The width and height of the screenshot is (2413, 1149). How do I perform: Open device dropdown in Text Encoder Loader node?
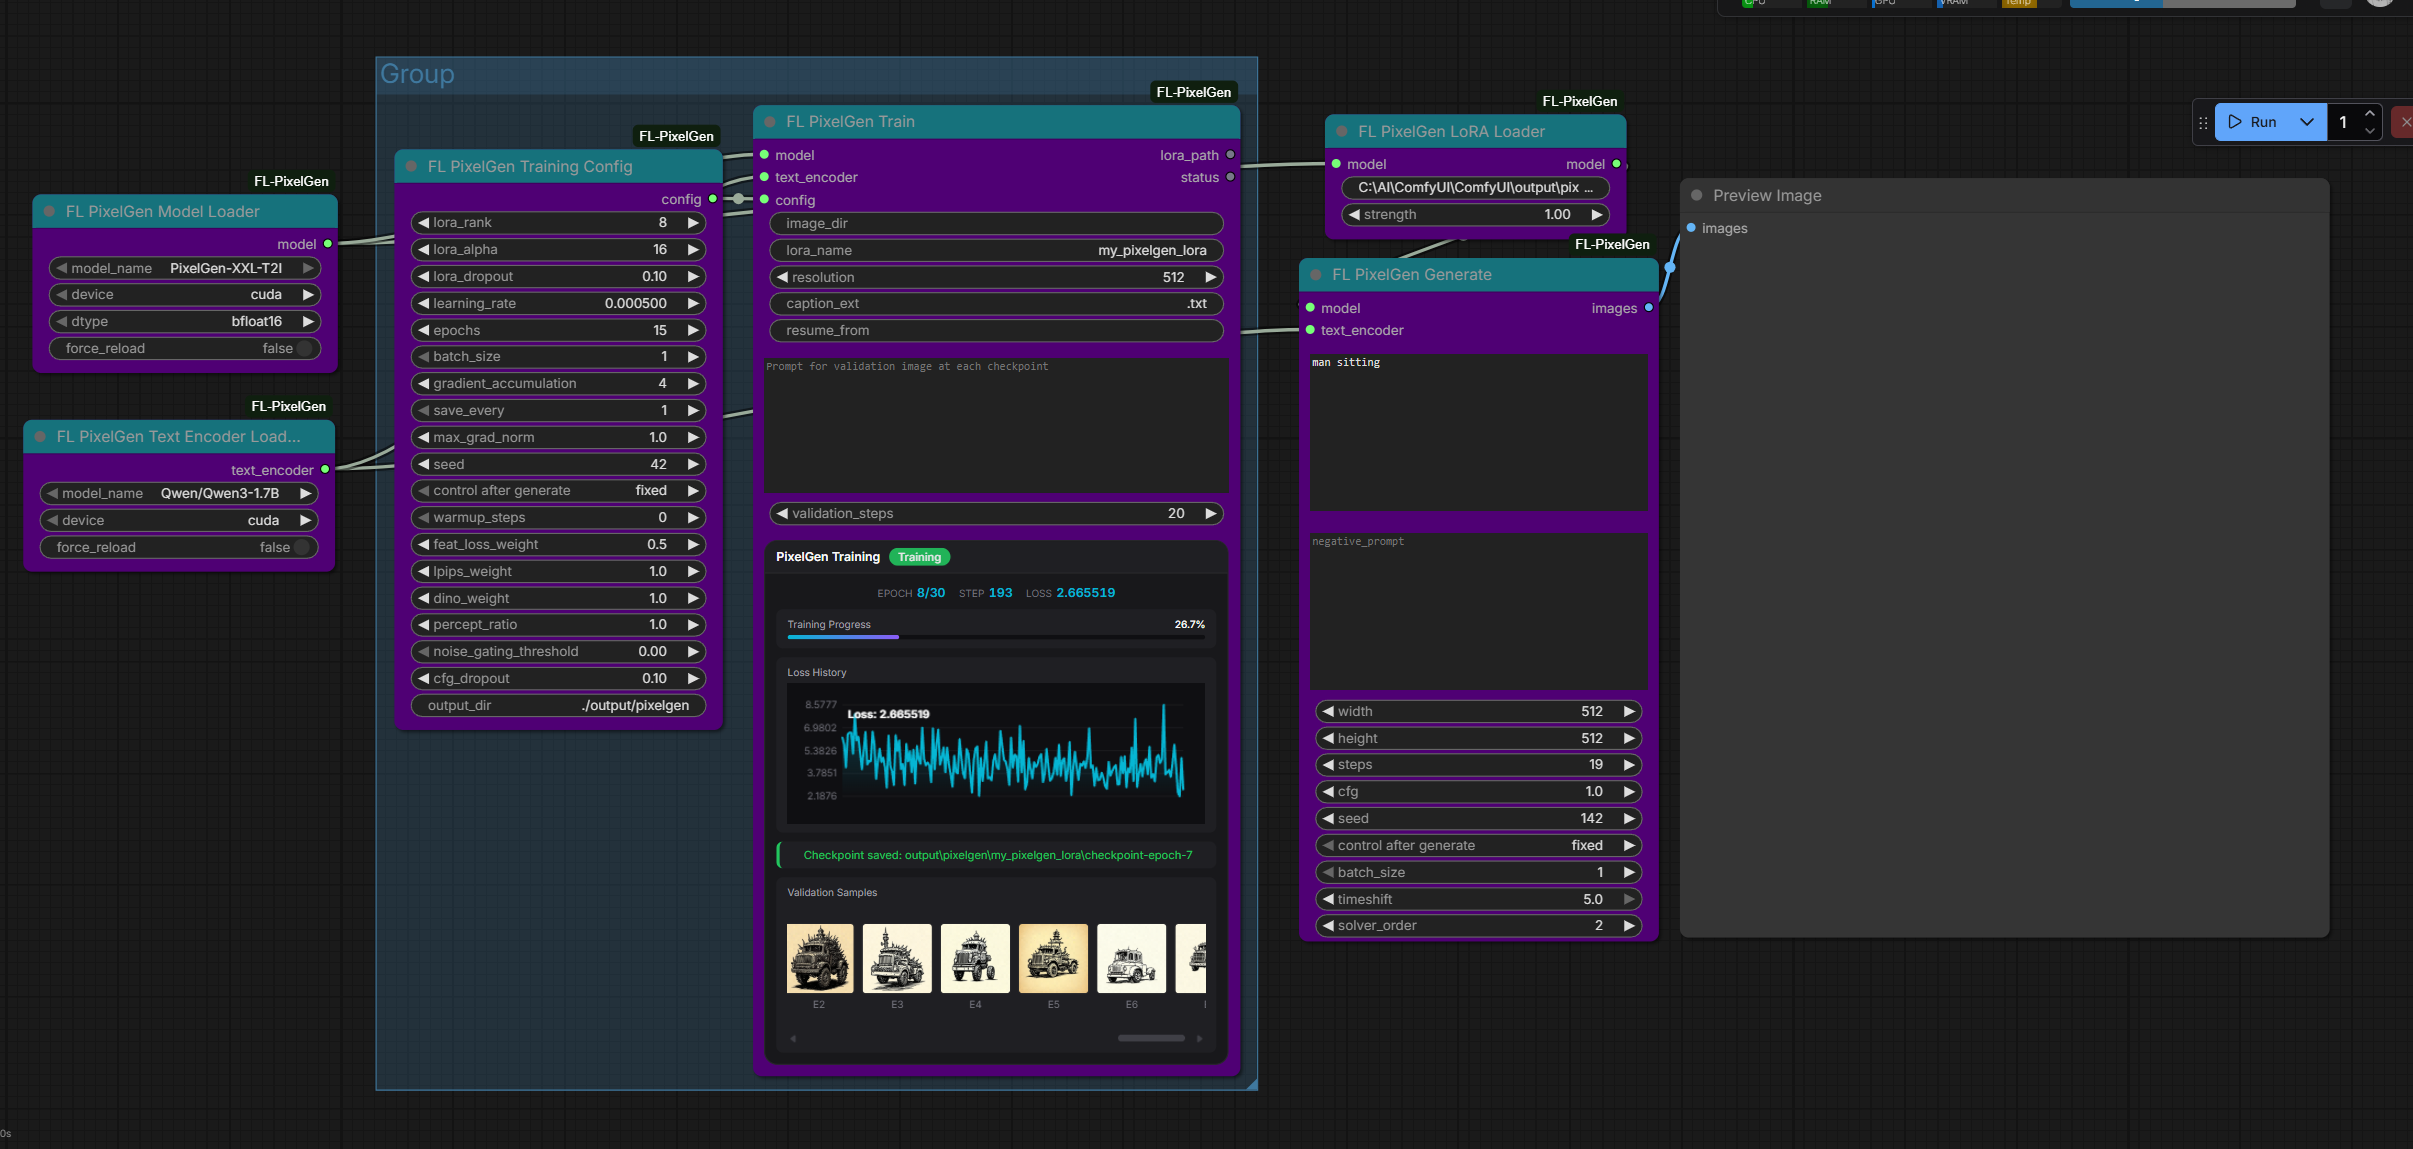(179, 521)
